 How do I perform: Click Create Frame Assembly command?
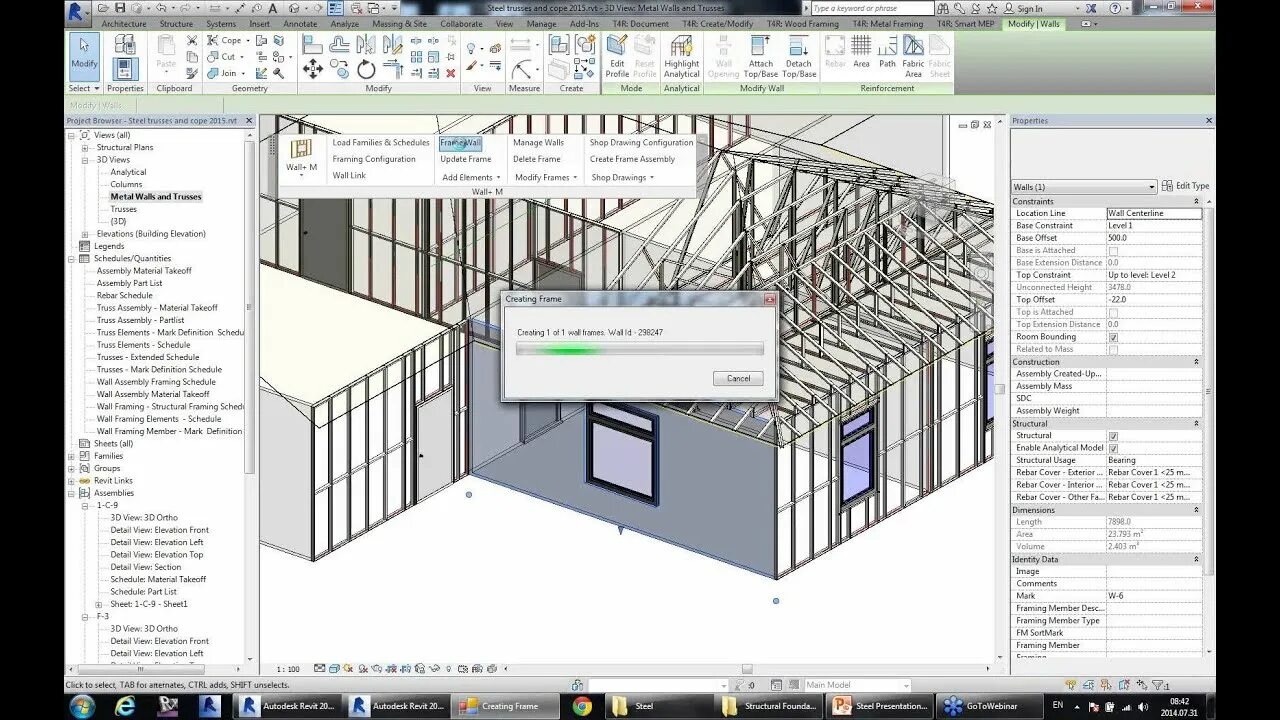coord(632,159)
